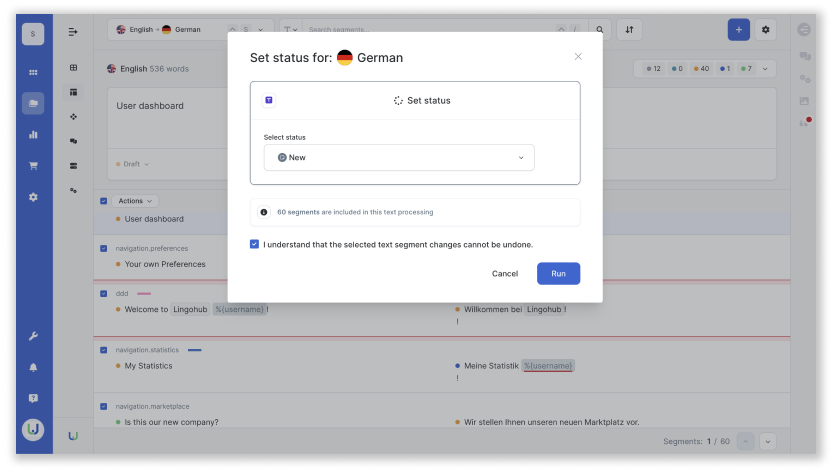Select the Willkommen bei translation text

point(493,309)
